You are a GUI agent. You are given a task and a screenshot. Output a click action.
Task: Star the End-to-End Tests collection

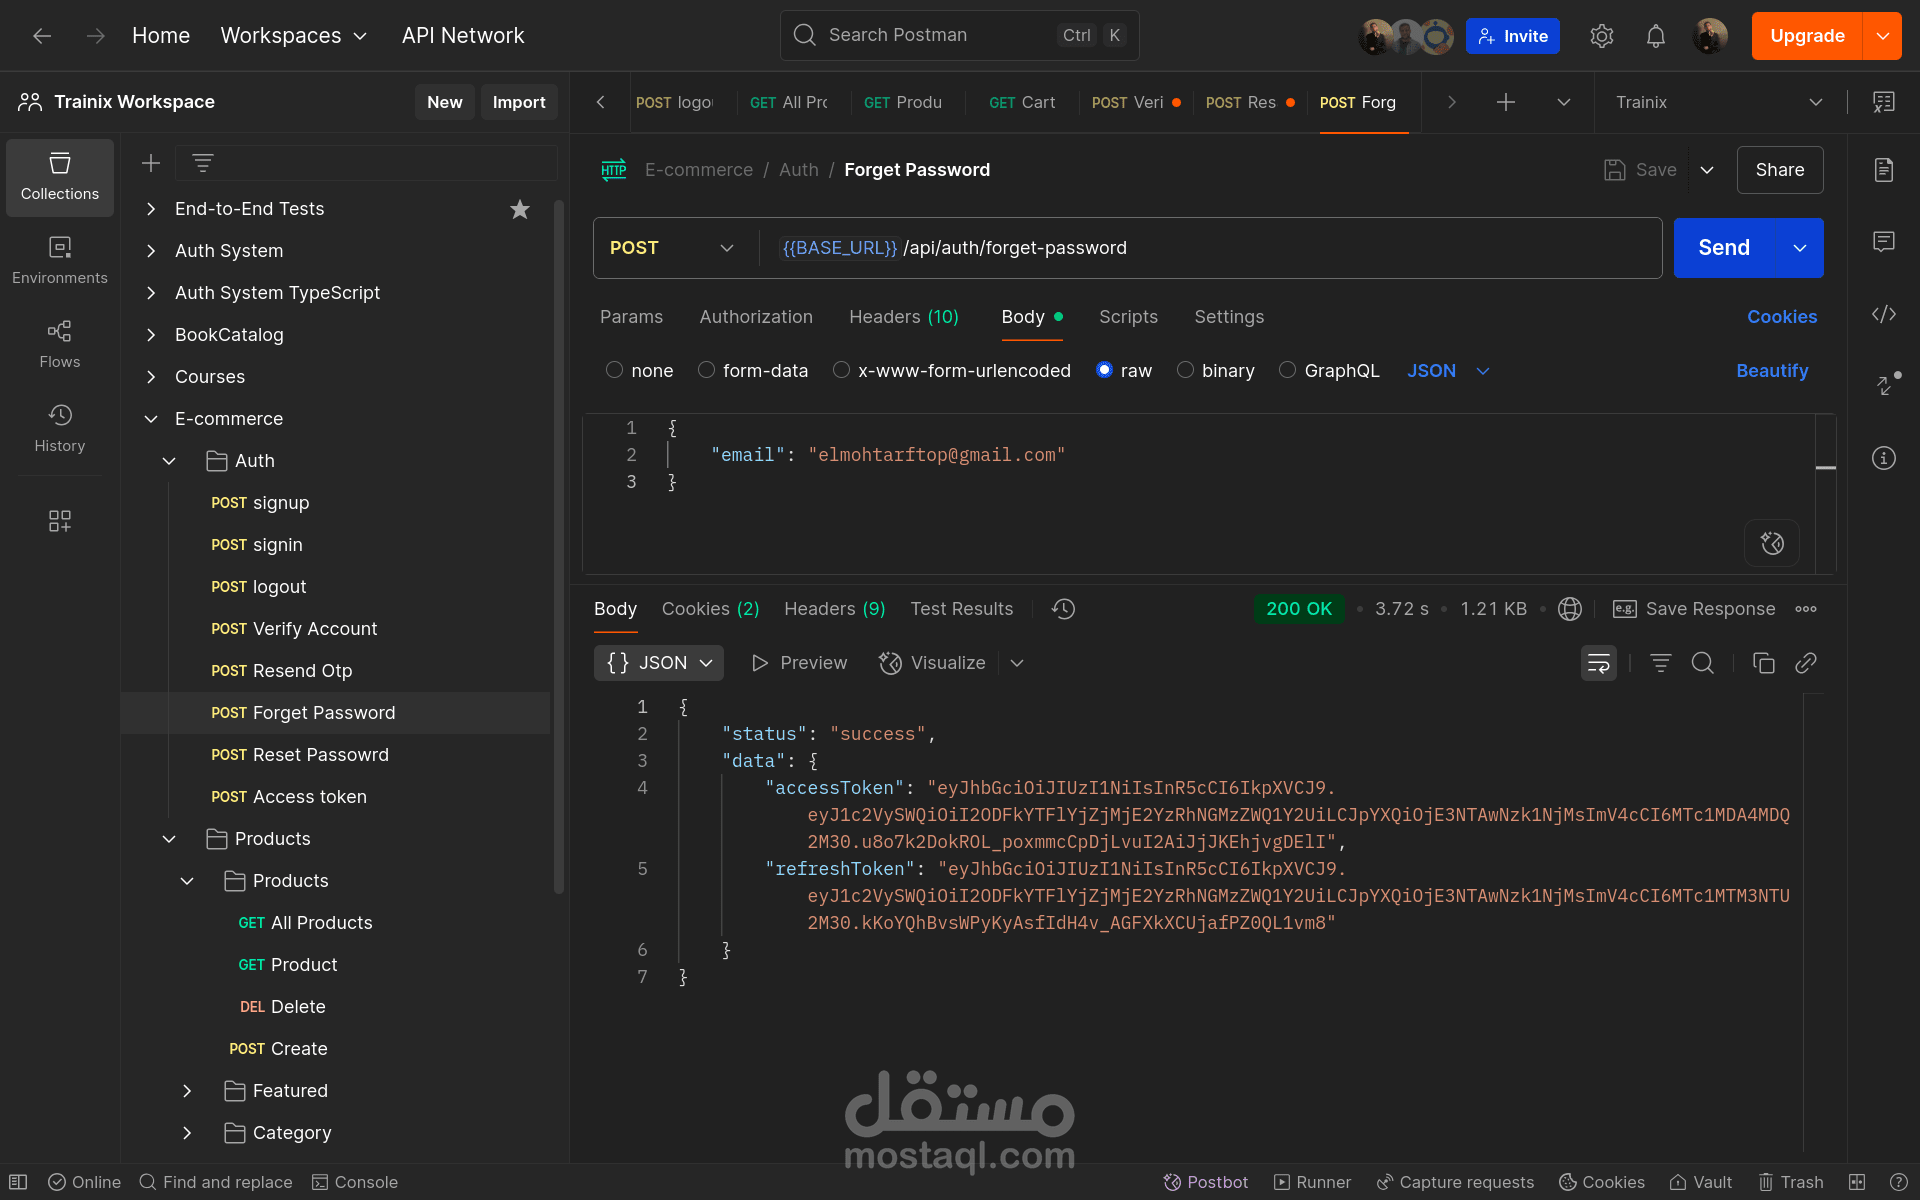tap(520, 209)
